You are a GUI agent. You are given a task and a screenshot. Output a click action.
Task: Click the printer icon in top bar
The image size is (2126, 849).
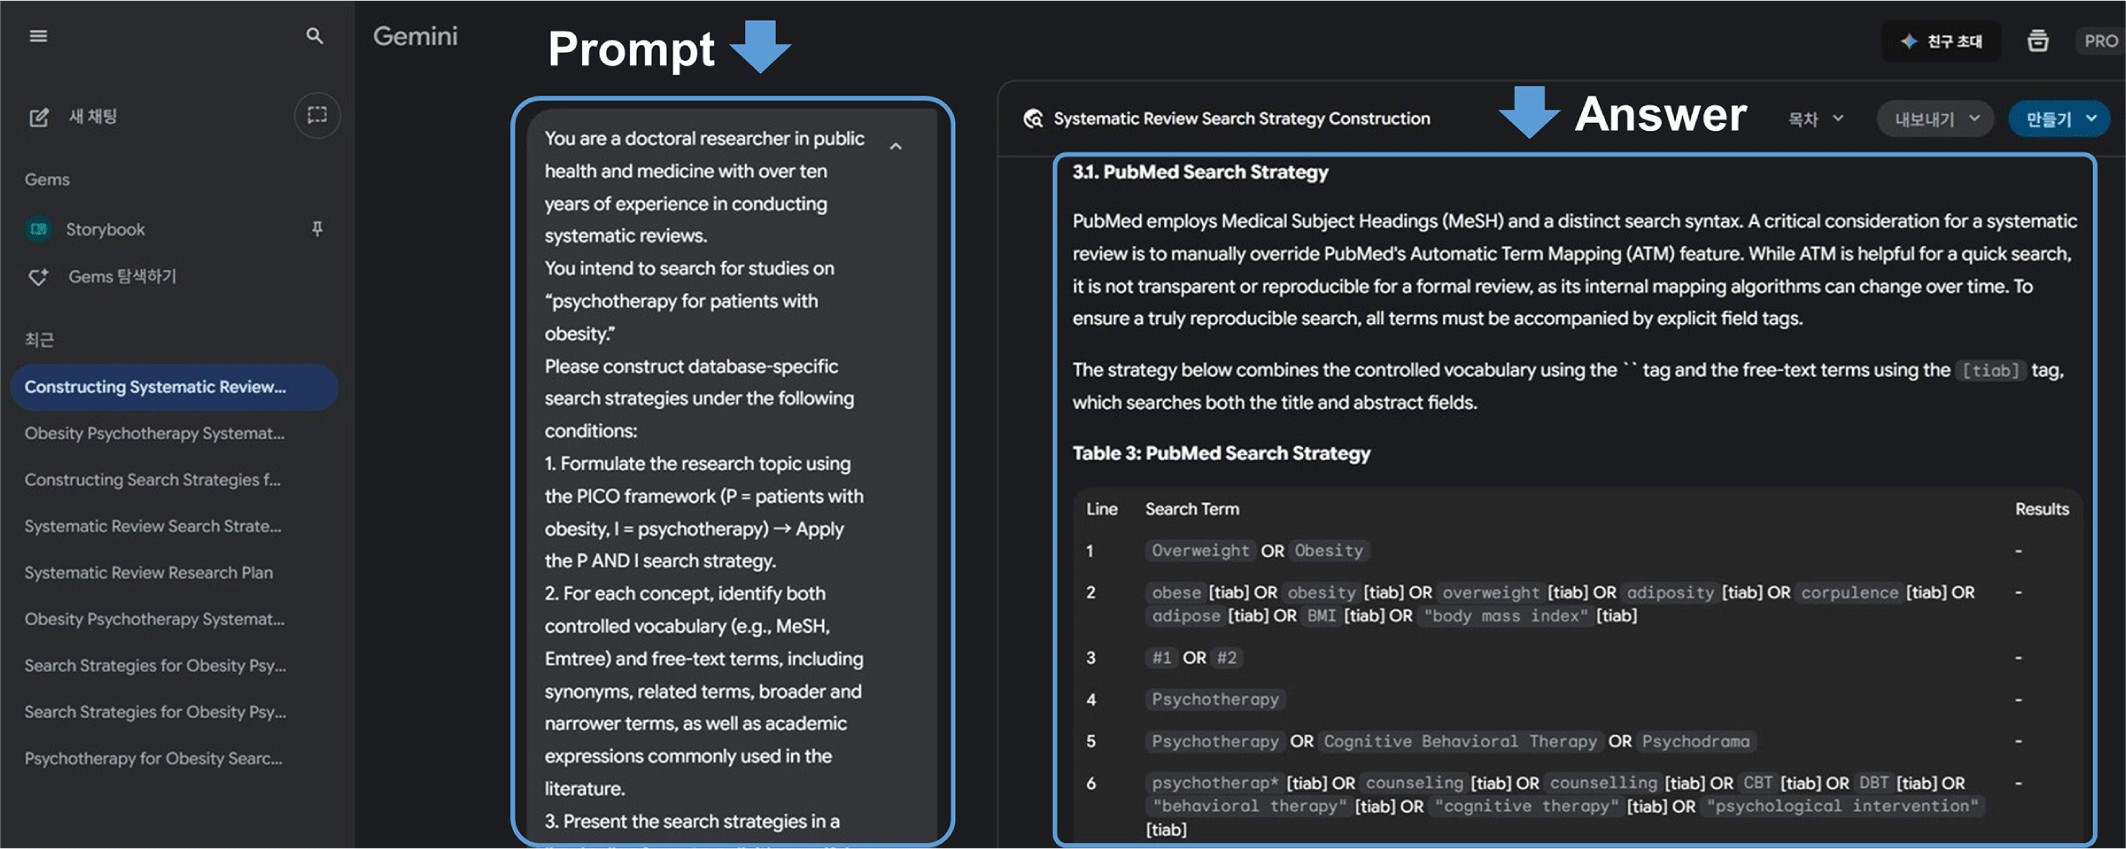tap(2037, 41)
